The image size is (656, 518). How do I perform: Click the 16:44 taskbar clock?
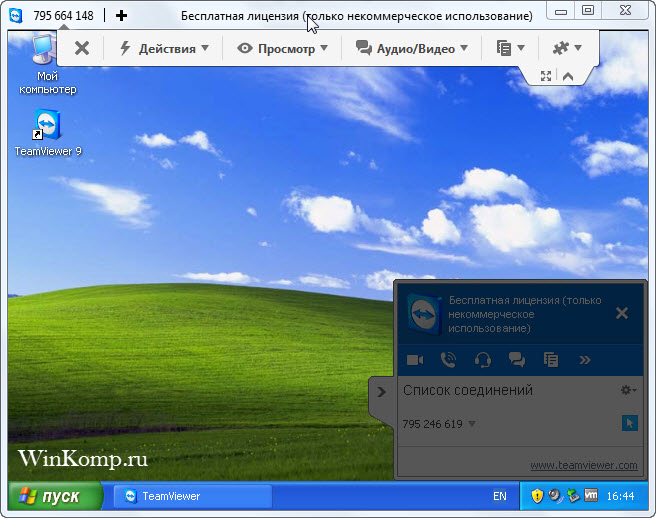(620, 496)
